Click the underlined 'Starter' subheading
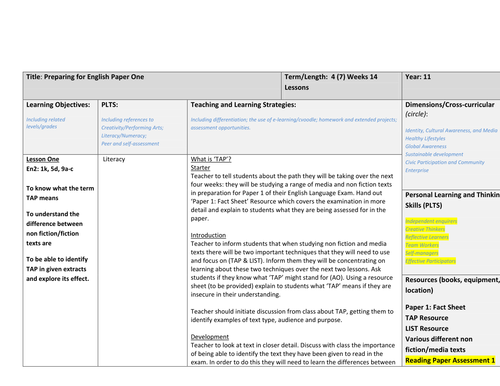This screenshot has width=500, height=386. click(200, 168)
